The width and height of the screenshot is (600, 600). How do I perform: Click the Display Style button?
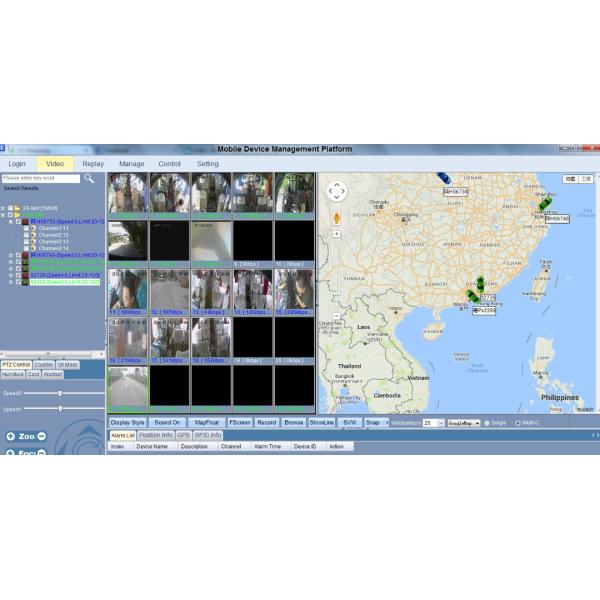[127, 422]
